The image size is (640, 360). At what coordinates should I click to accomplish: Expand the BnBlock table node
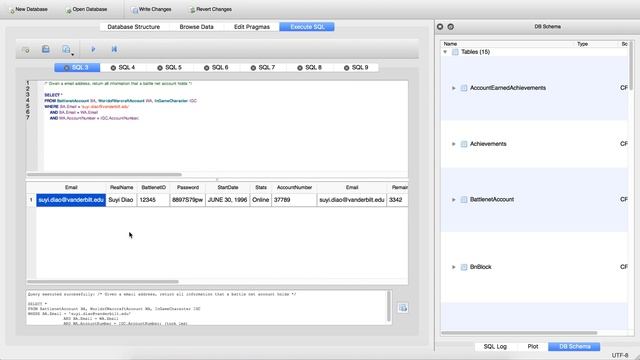453,267
